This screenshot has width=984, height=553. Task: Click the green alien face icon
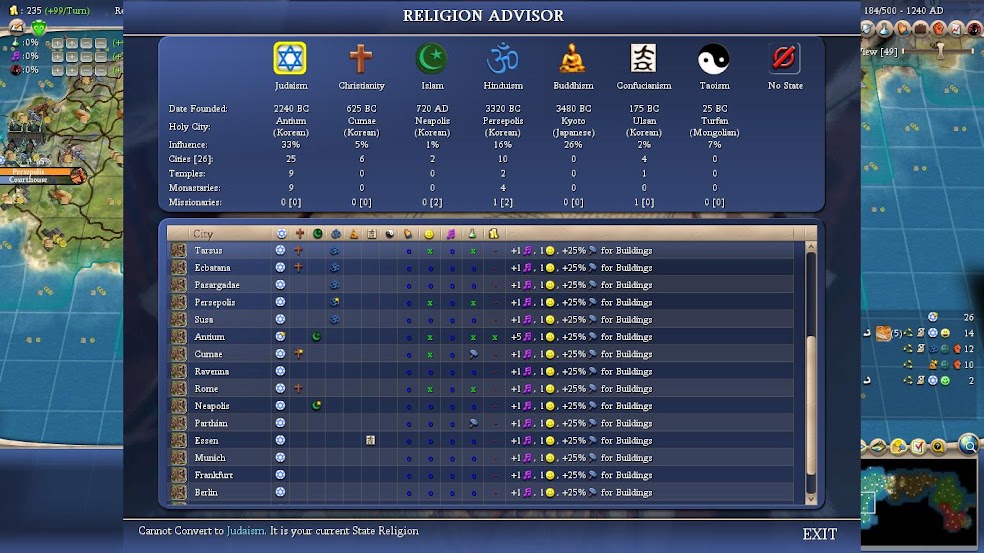point(39,28)
